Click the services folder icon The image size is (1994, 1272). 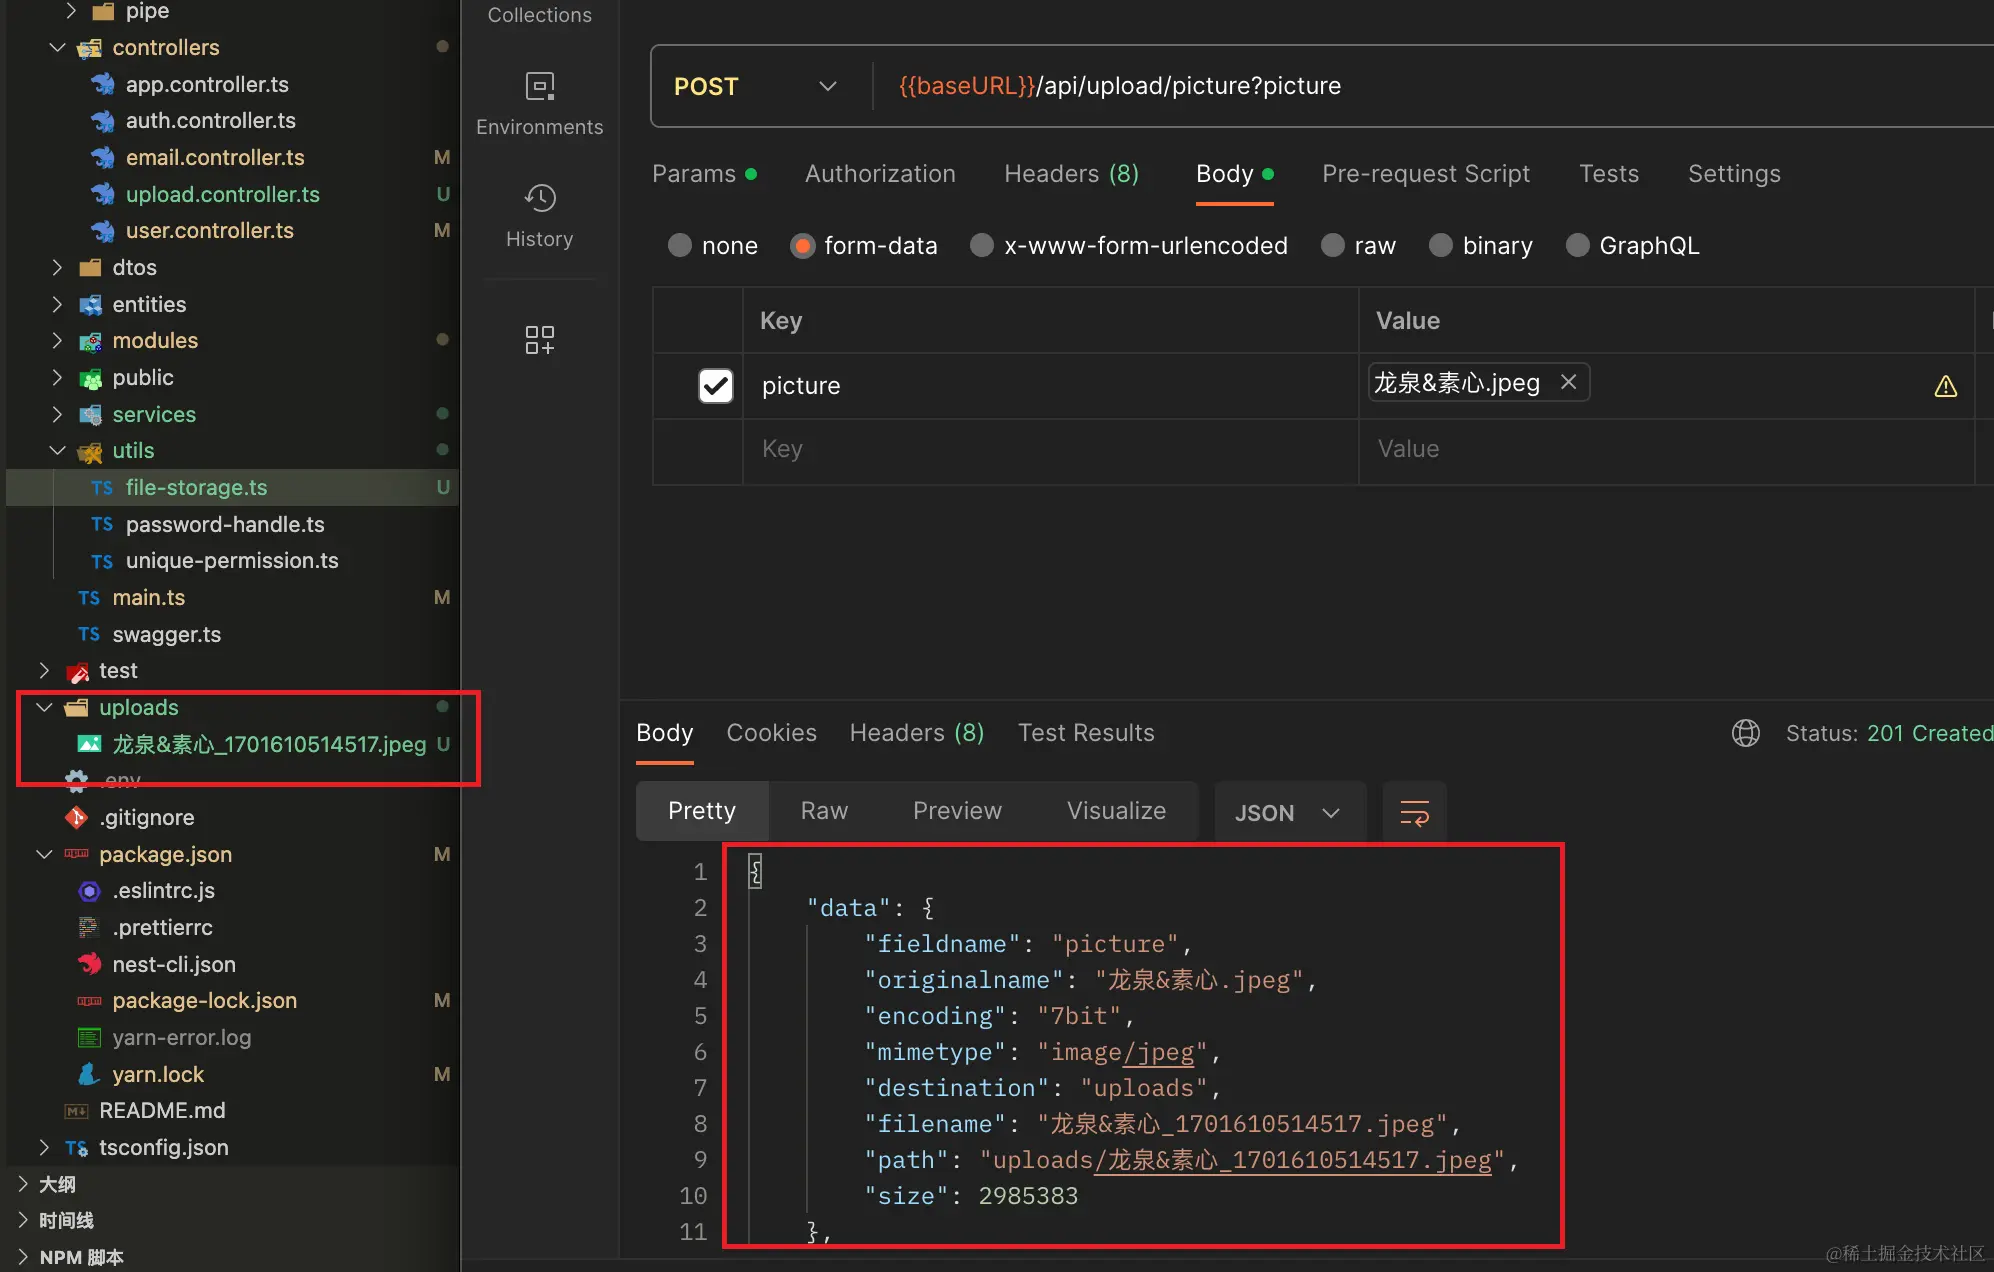pos(90,414)
